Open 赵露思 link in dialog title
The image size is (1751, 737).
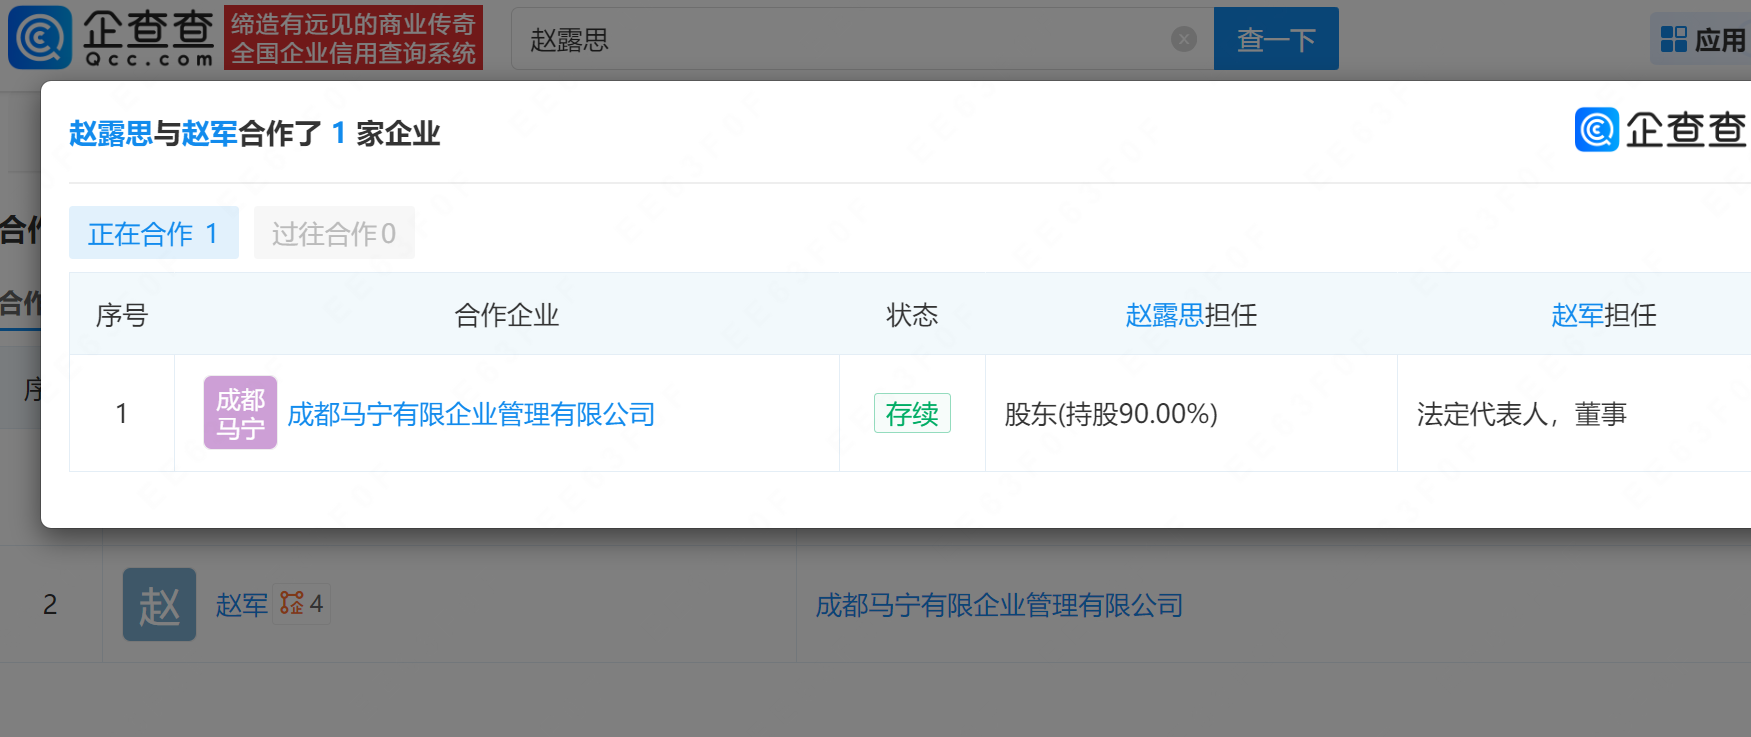110,134
